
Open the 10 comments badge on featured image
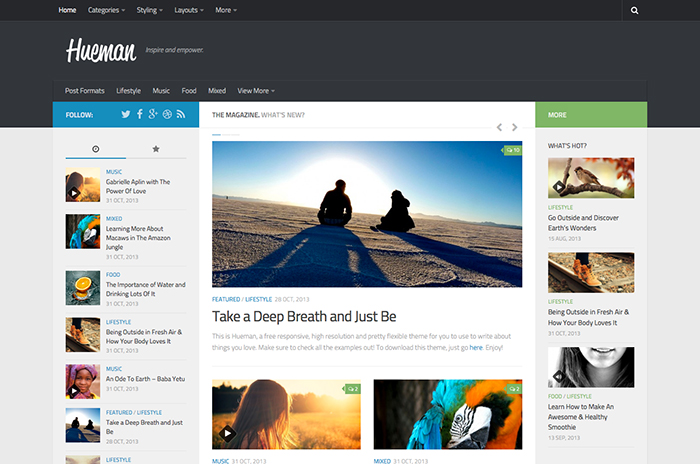512,150
